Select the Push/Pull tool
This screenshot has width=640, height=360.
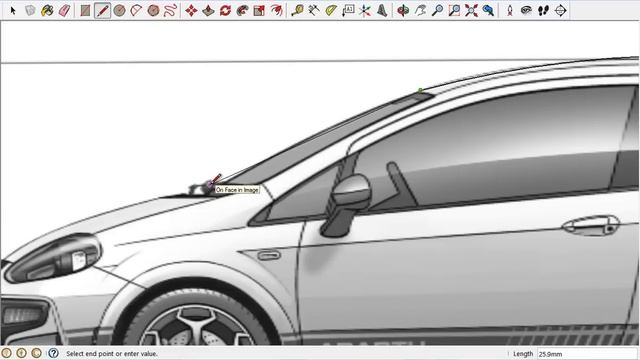[208, 11]
